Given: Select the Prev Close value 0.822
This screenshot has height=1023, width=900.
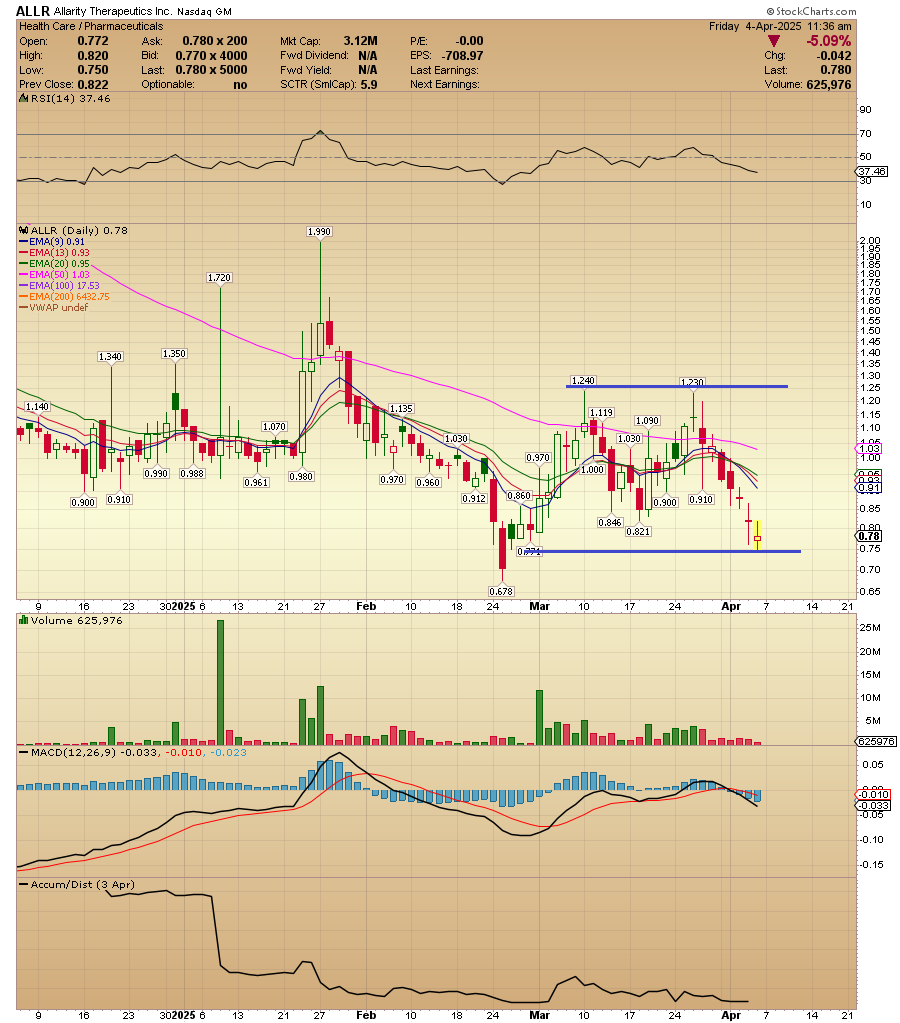Looking at the screenshot, I should tap(93, 85).
